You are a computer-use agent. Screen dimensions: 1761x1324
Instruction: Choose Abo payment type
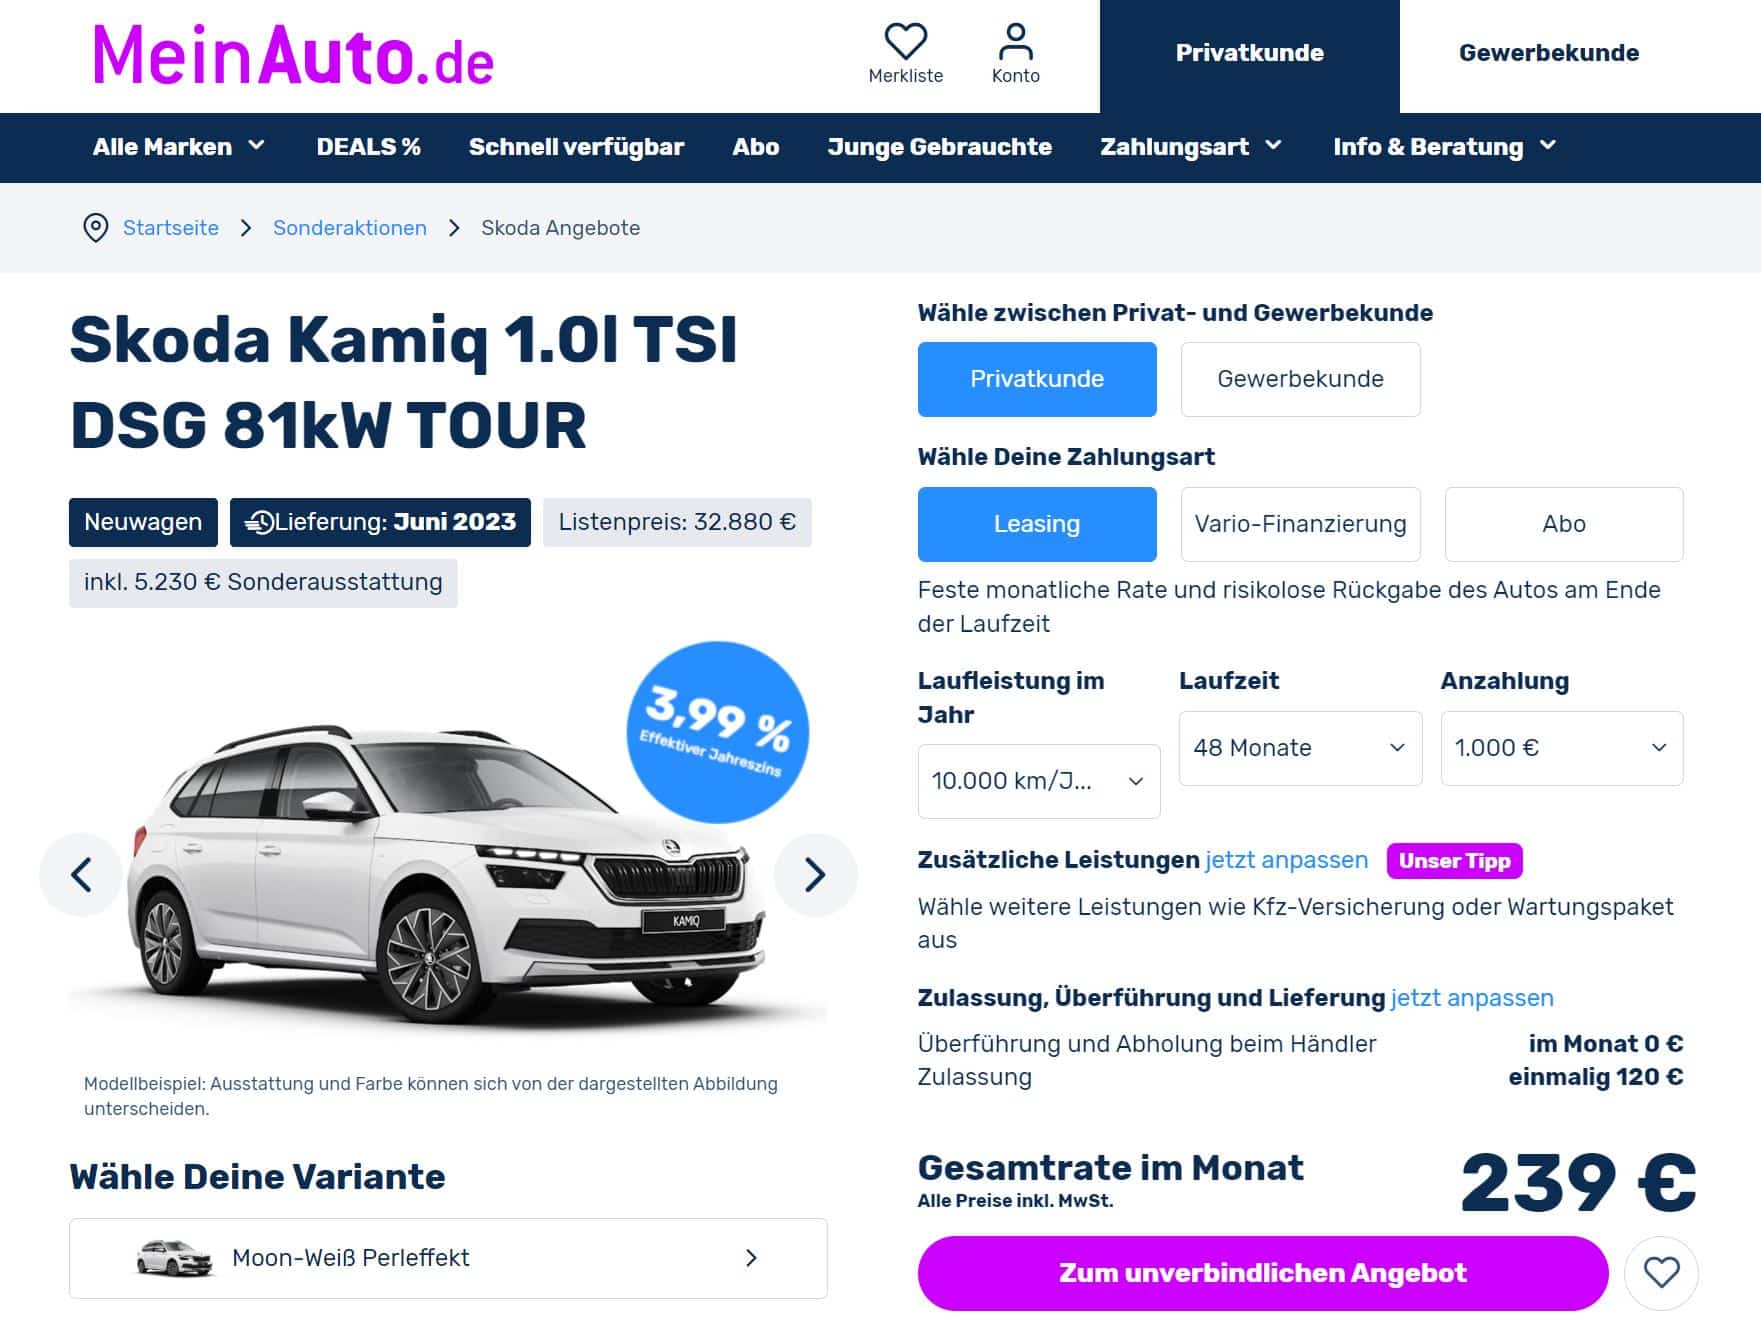[x=1563, y=524]
